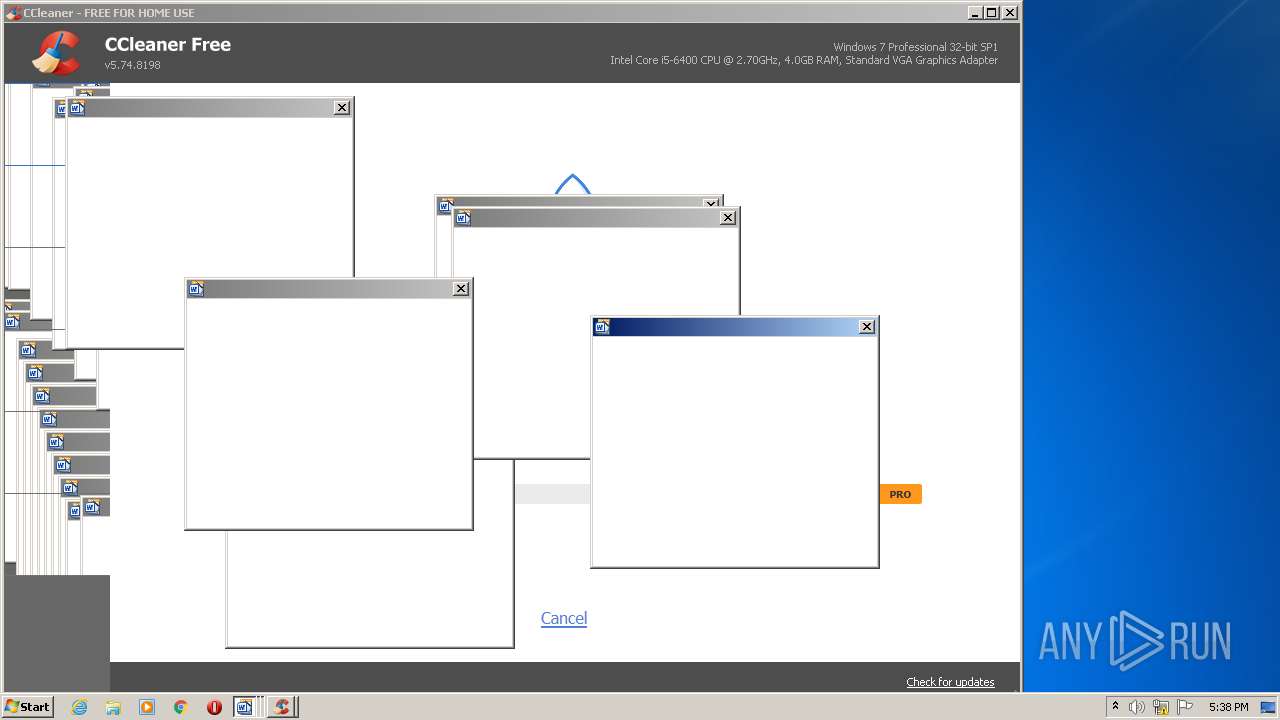1280x720 pixels.
Task: Minimize the CCleaner window
Action: point(975,13)
